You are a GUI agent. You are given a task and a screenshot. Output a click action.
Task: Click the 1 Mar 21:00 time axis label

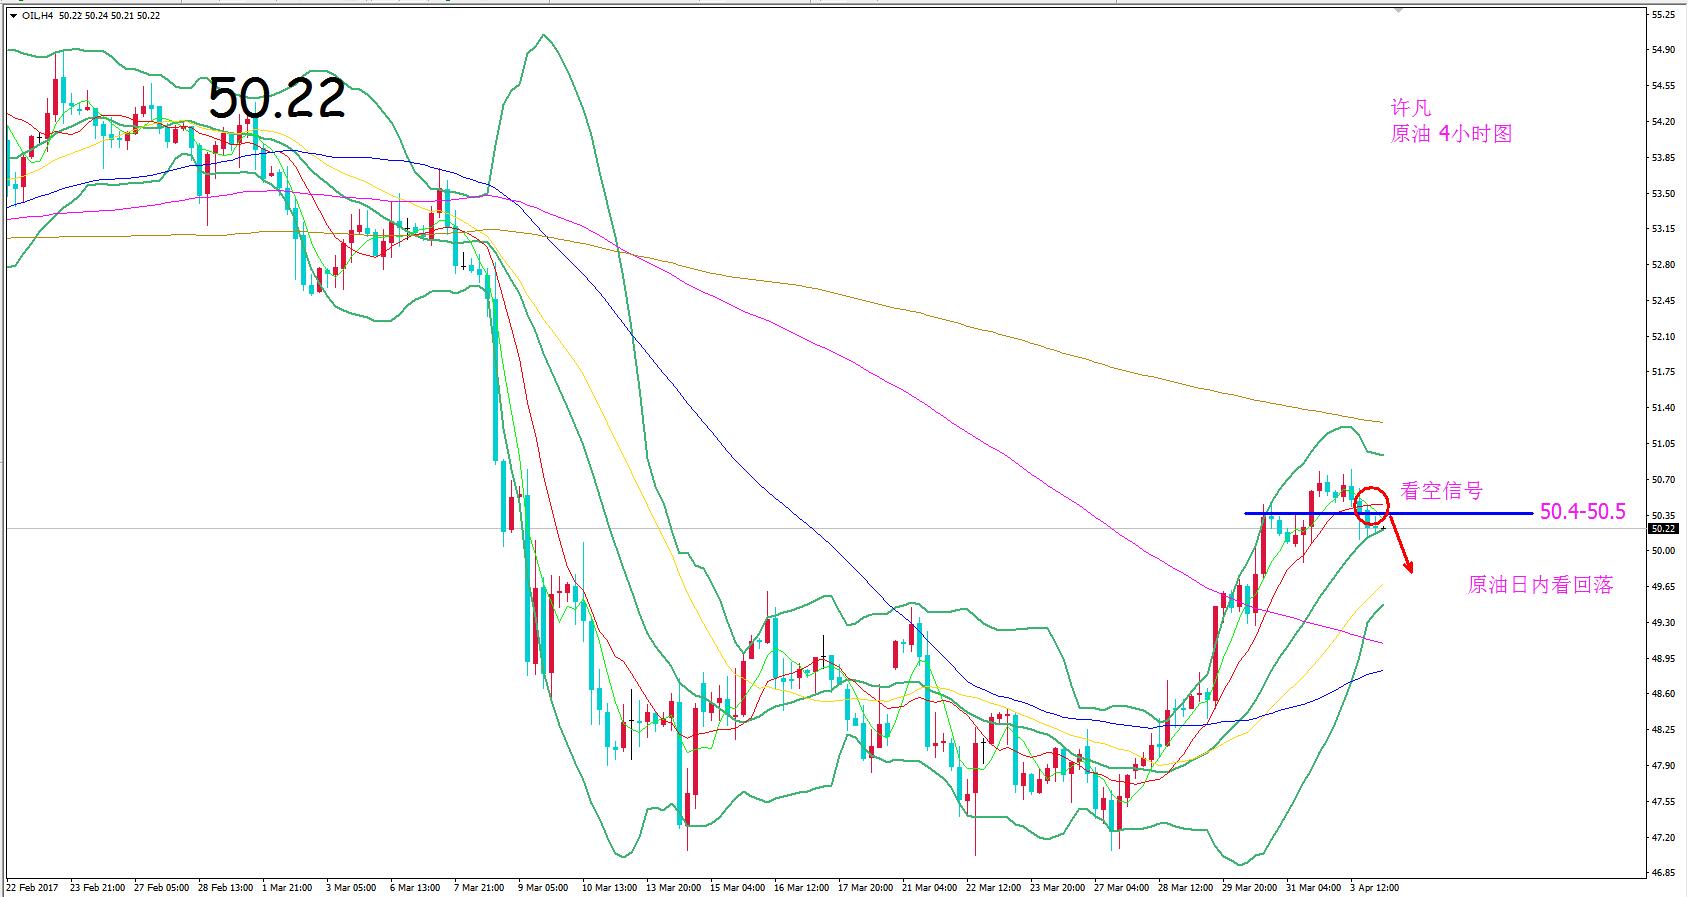click(288, 888)
